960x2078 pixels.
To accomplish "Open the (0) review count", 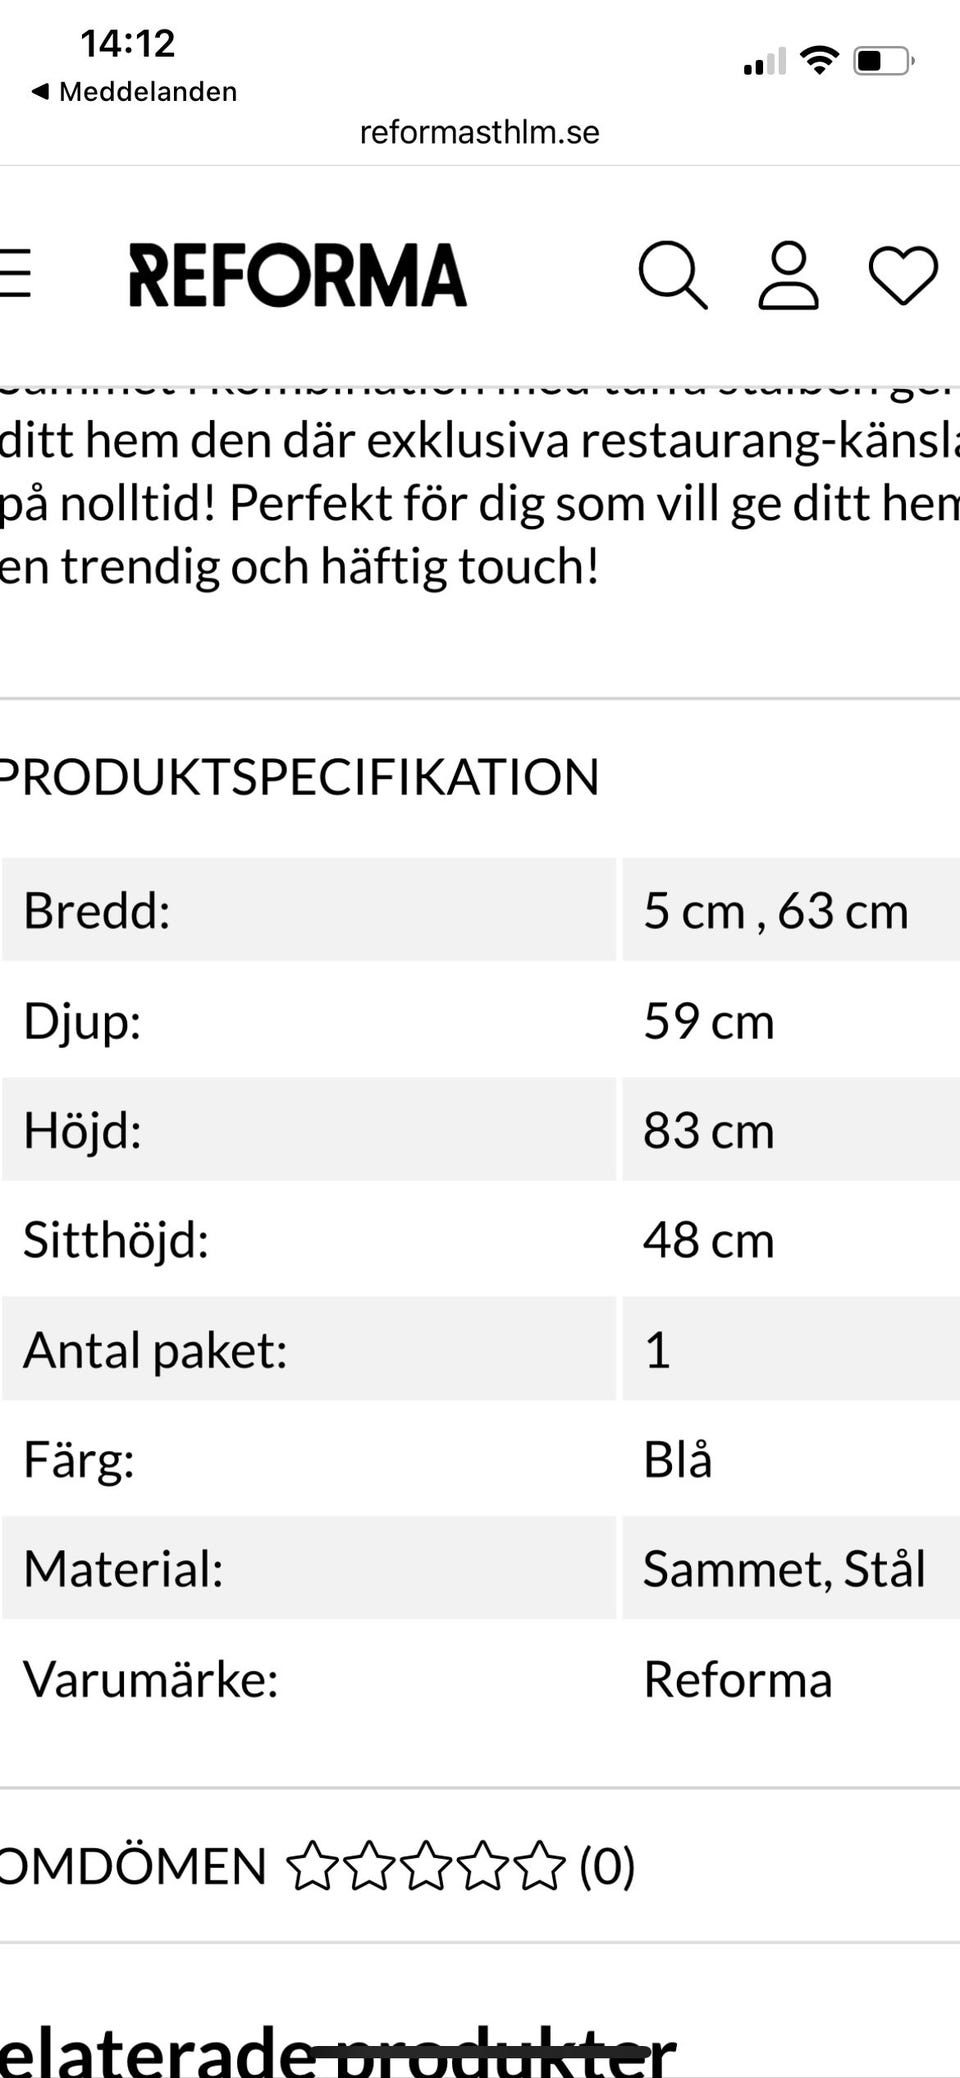I will (607, 1866).
